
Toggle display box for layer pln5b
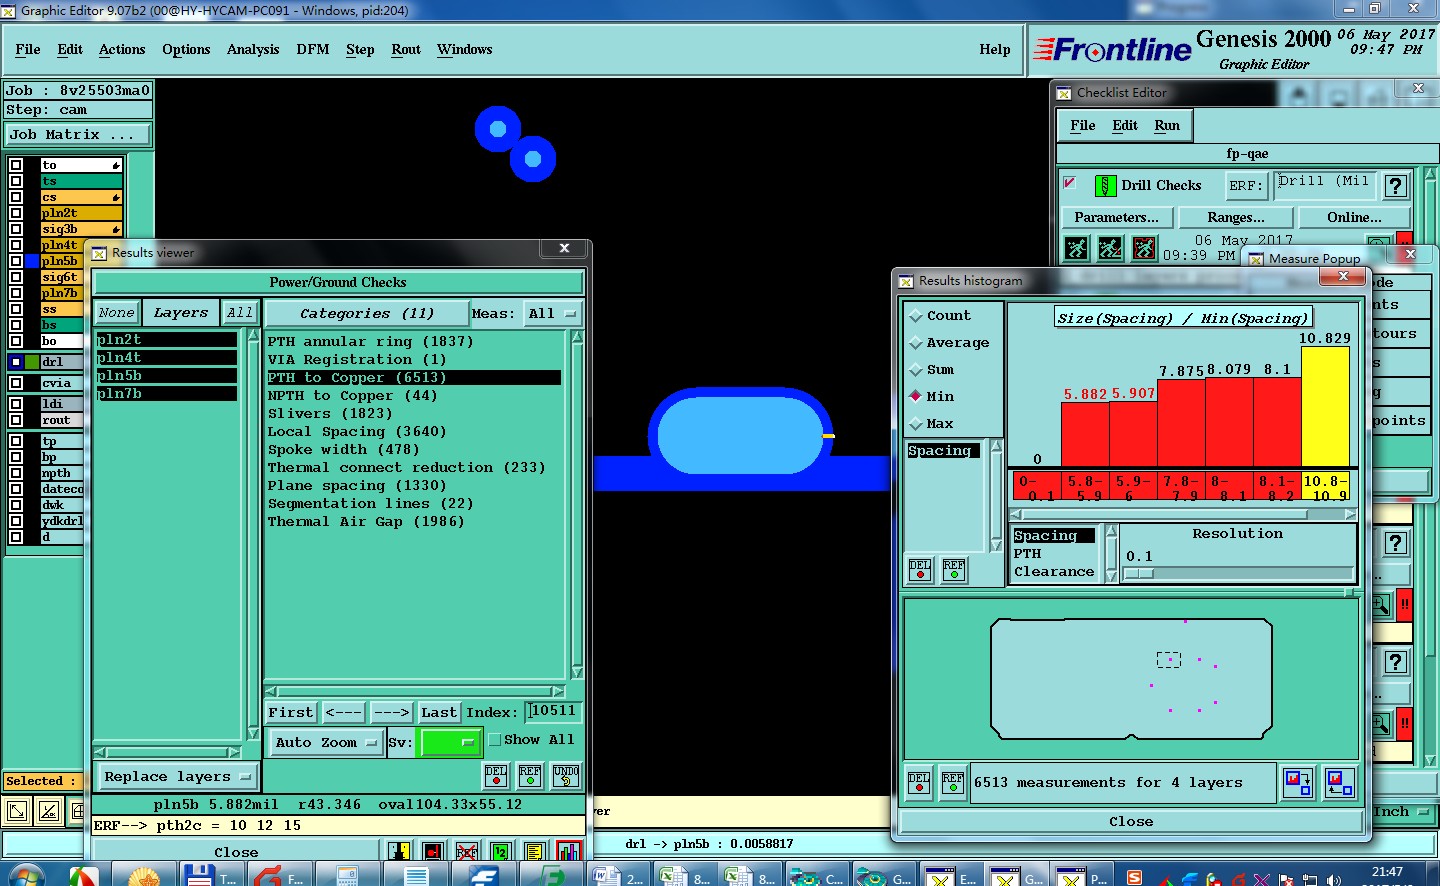pos(16,261)
